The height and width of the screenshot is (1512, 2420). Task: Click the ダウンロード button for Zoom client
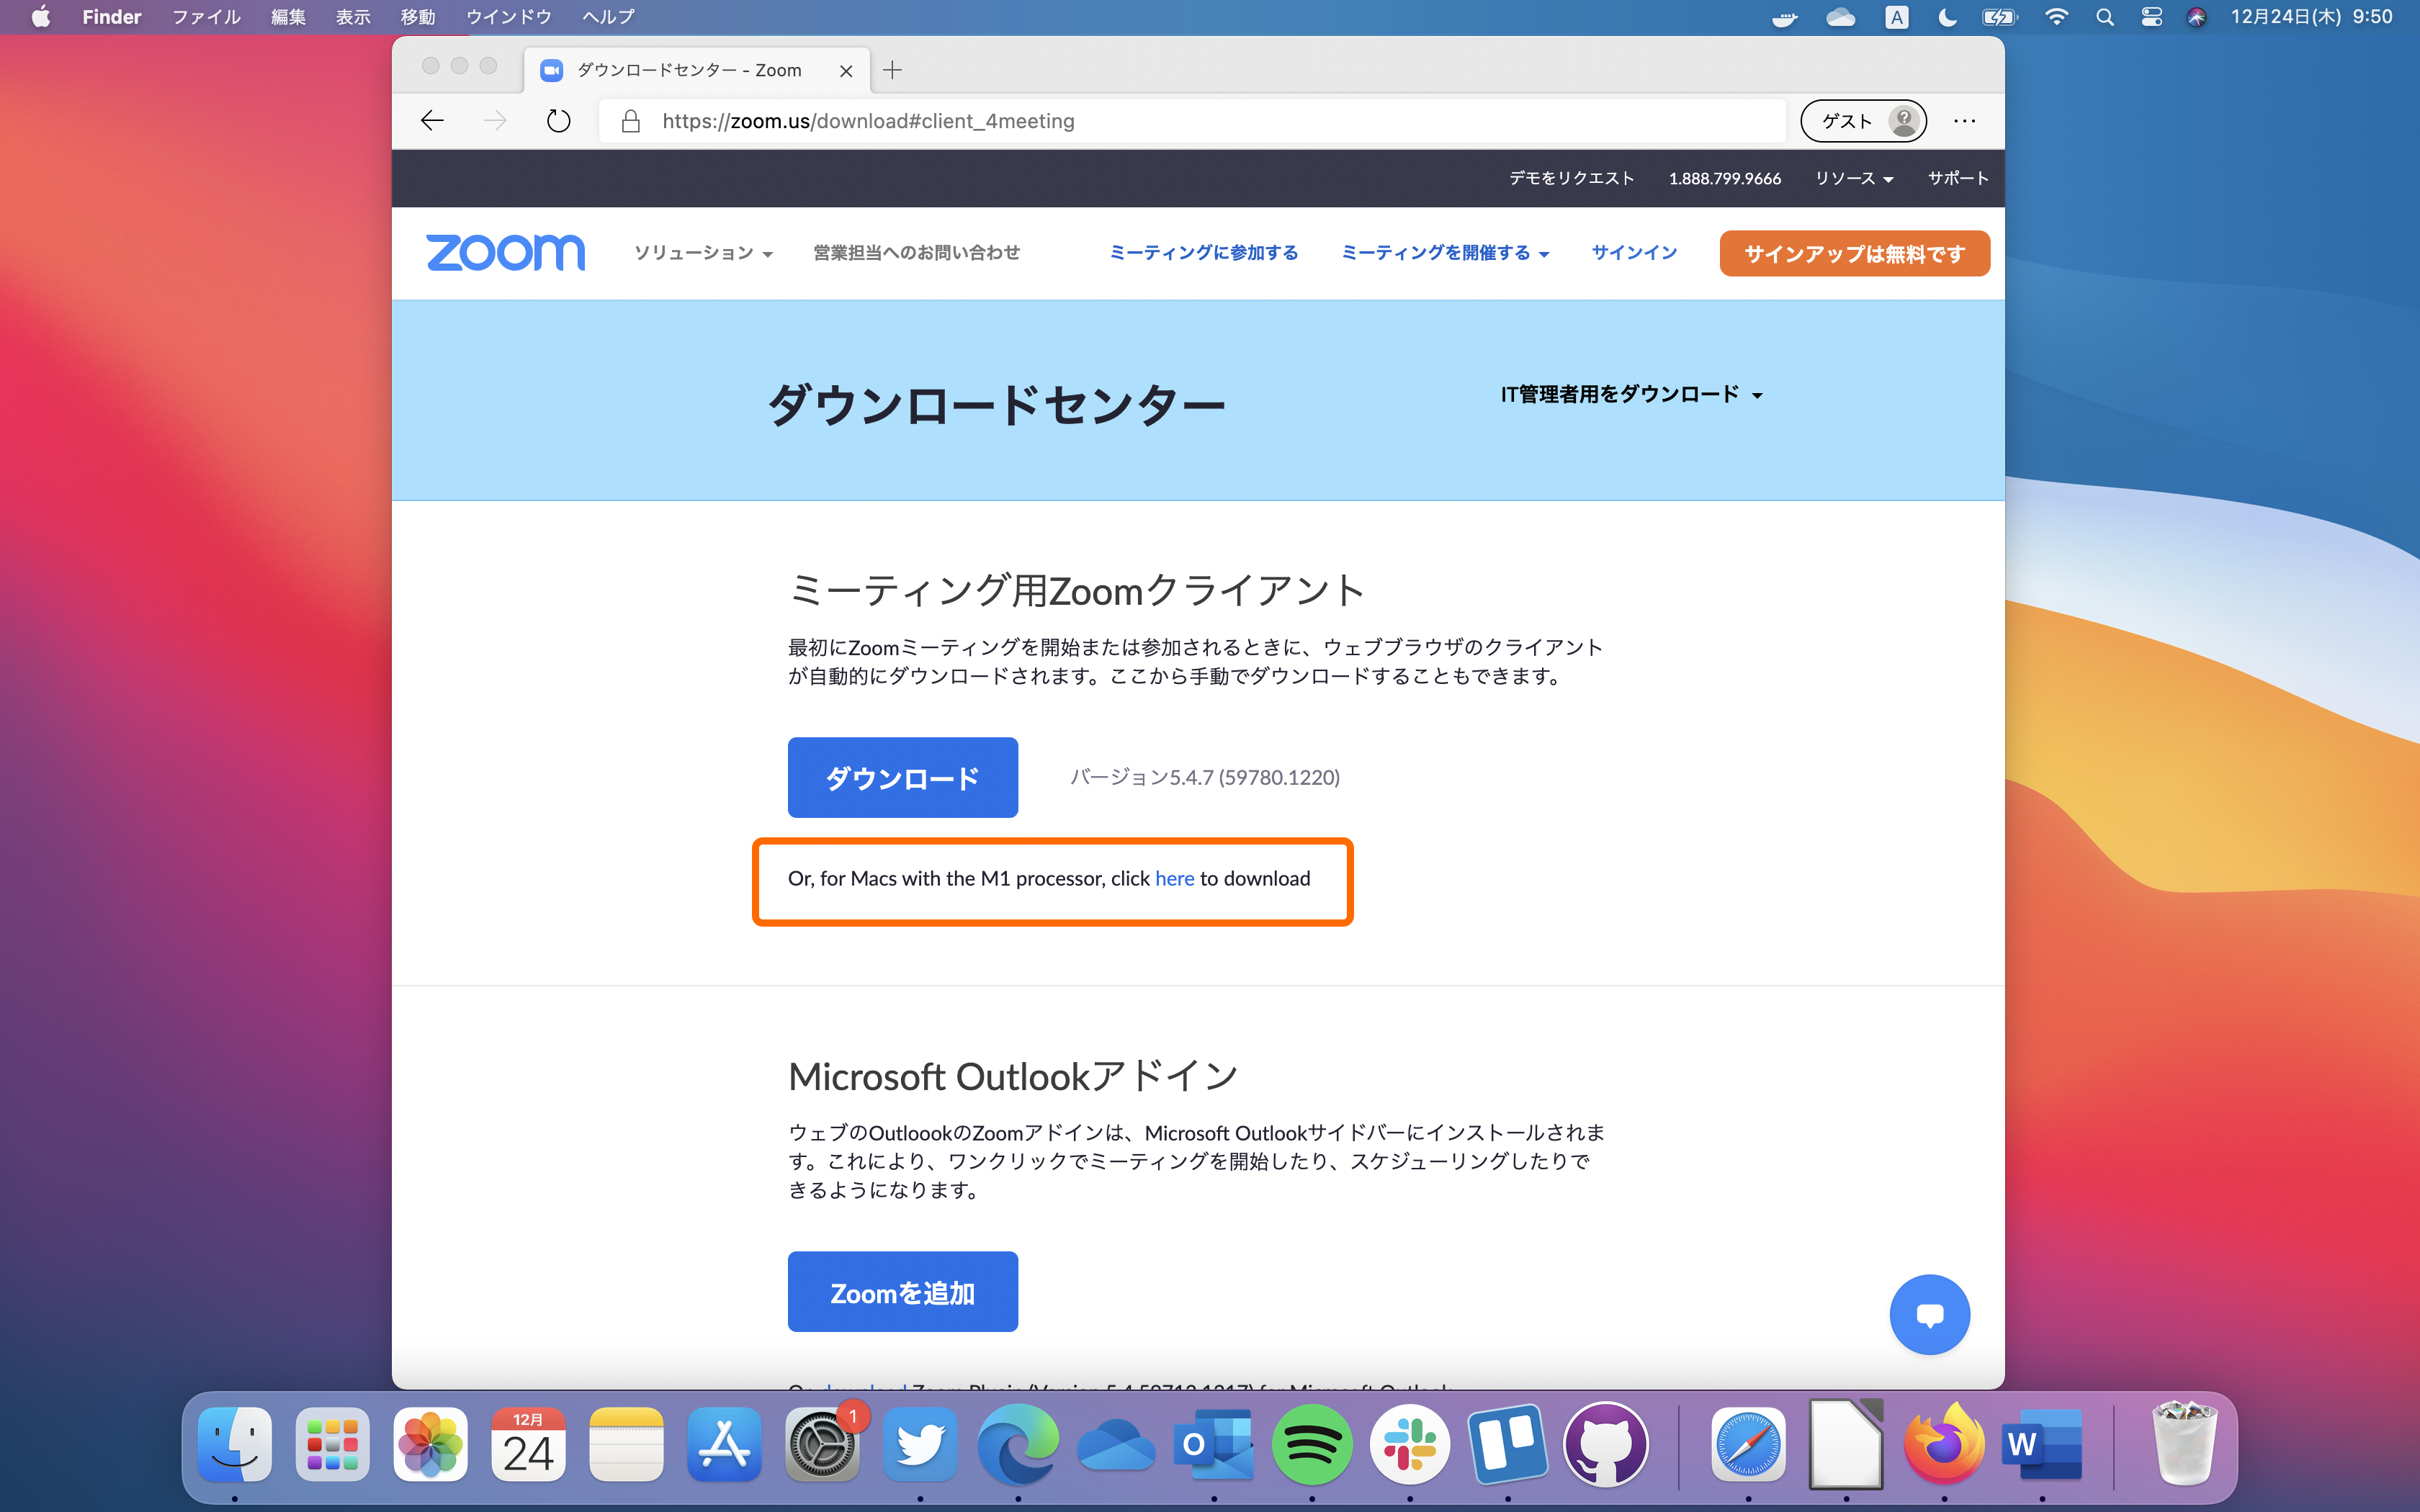pos(902,777)
